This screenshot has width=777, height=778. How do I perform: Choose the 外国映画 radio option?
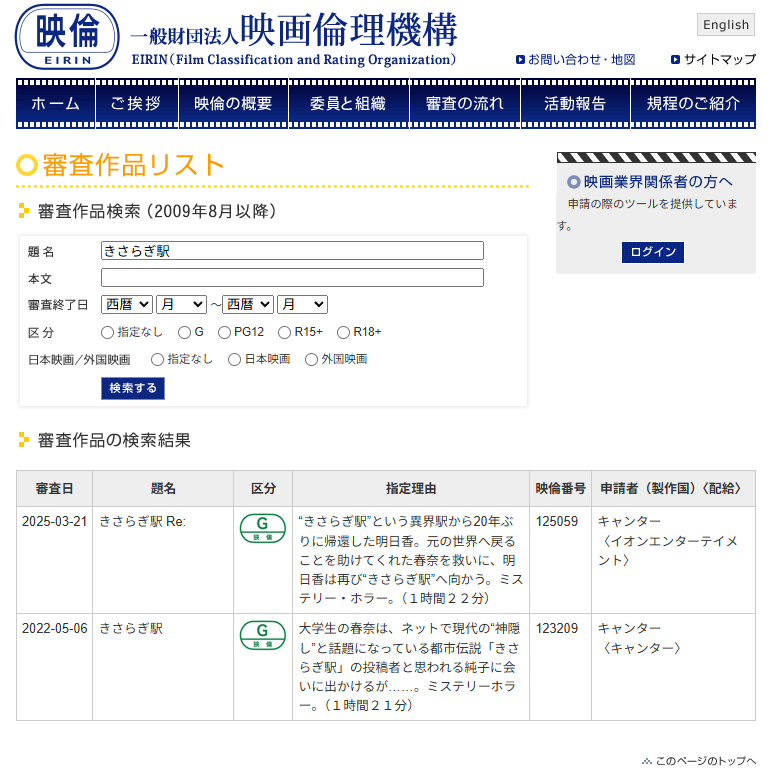tap(311, 360)
